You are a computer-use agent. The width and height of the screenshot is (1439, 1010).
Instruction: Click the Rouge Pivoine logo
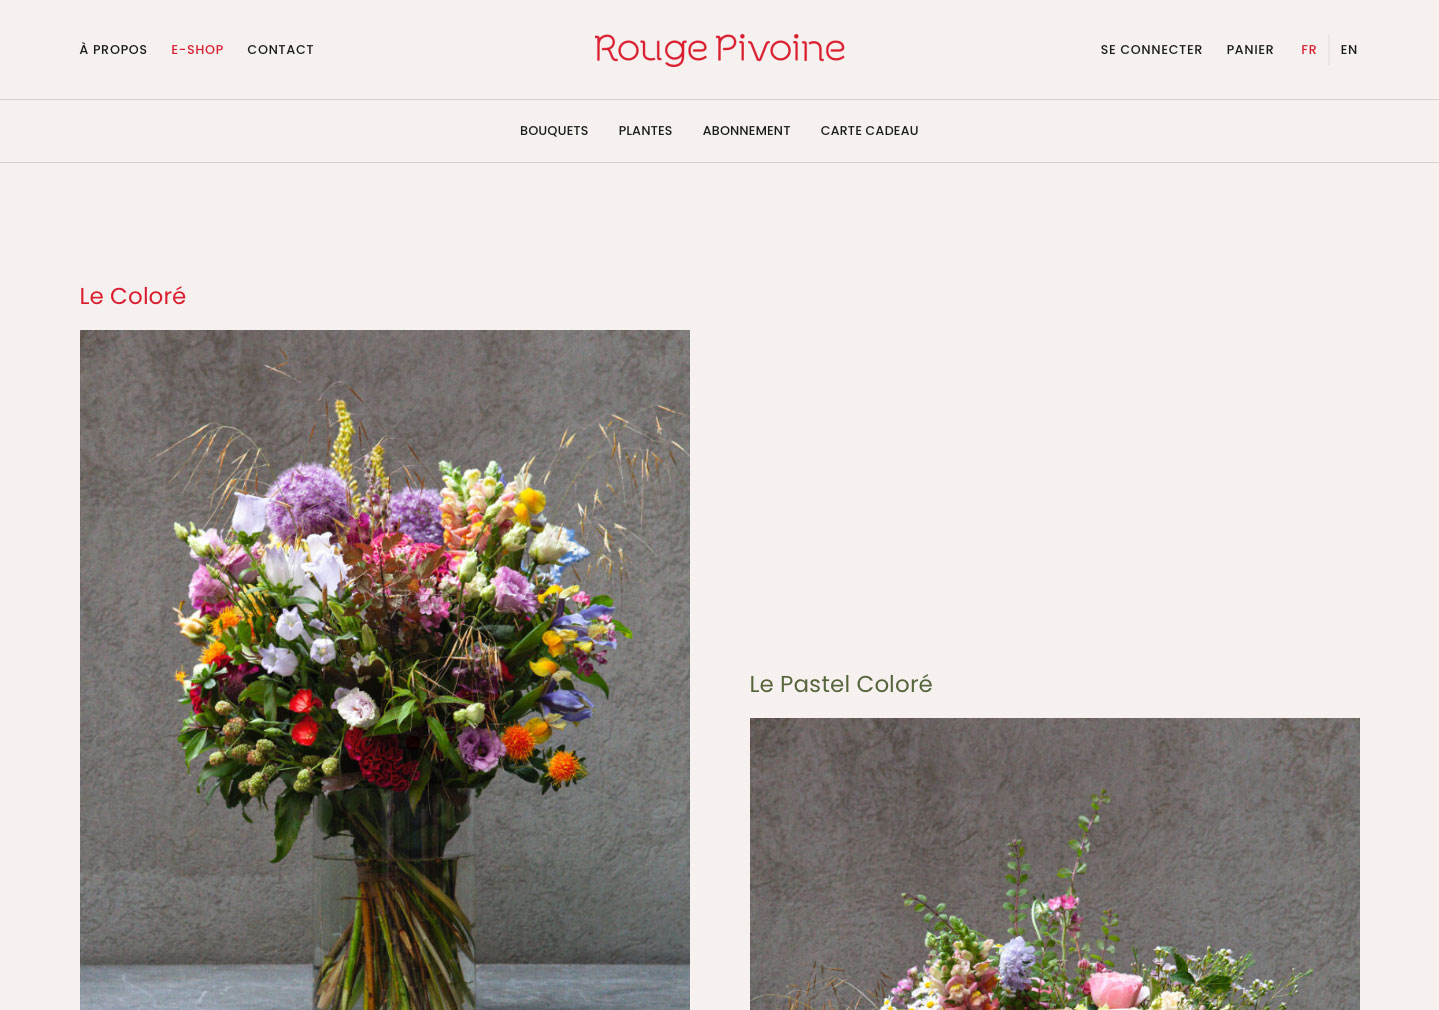pyautogui.click(x=719, y=49)
